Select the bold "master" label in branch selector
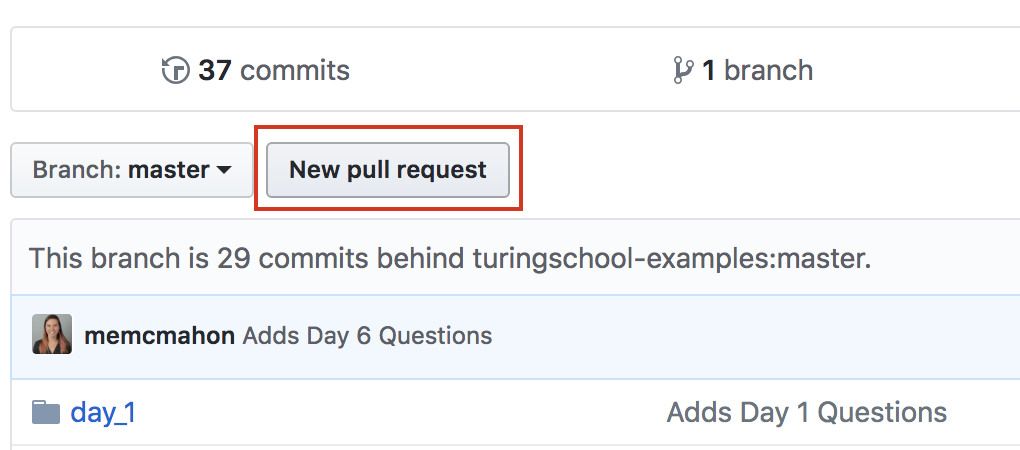The width and height of the screenshot is (1020, 450). coord(169,170)
